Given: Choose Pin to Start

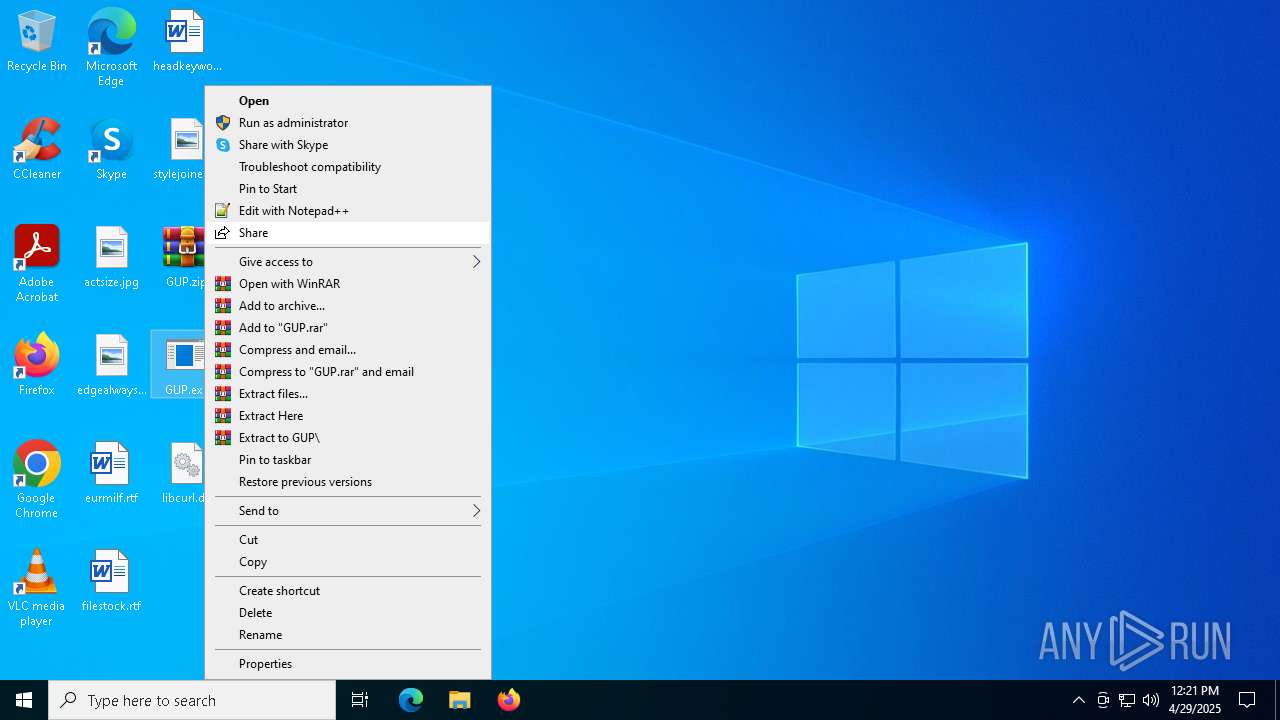Looking at the screenshot, I should (x=347, y=189).
